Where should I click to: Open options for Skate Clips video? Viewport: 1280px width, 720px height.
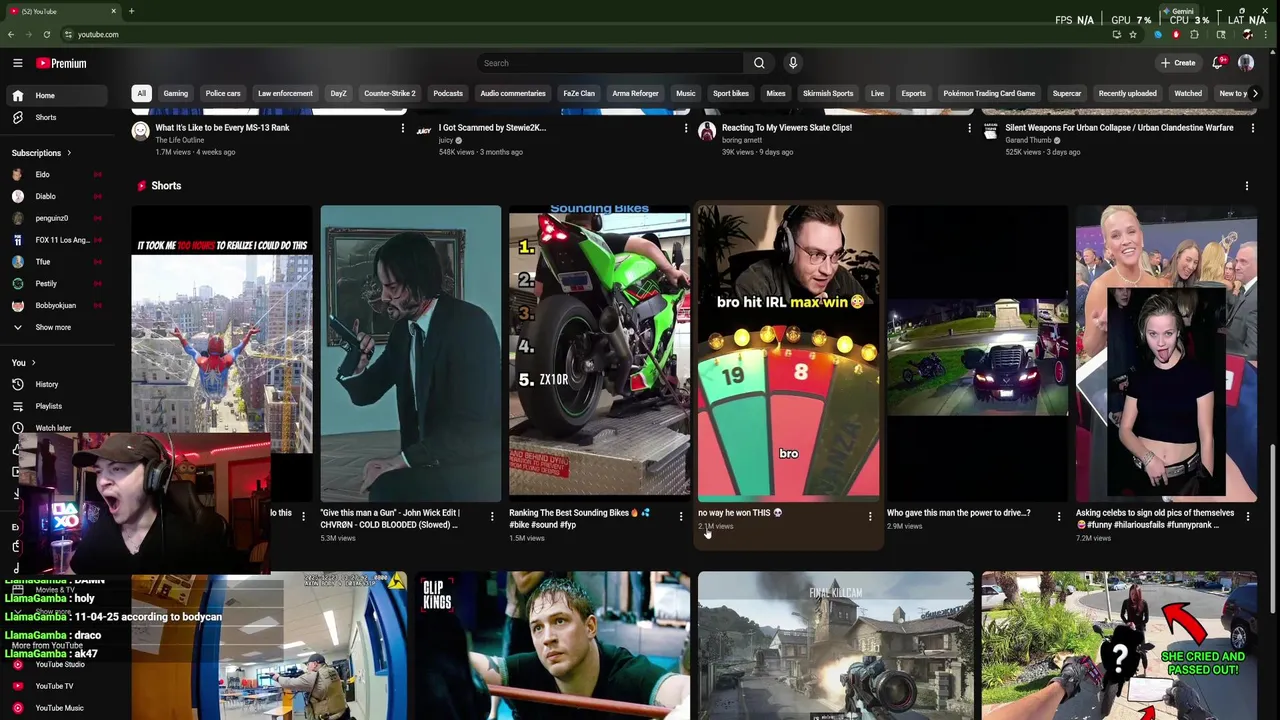969,128
